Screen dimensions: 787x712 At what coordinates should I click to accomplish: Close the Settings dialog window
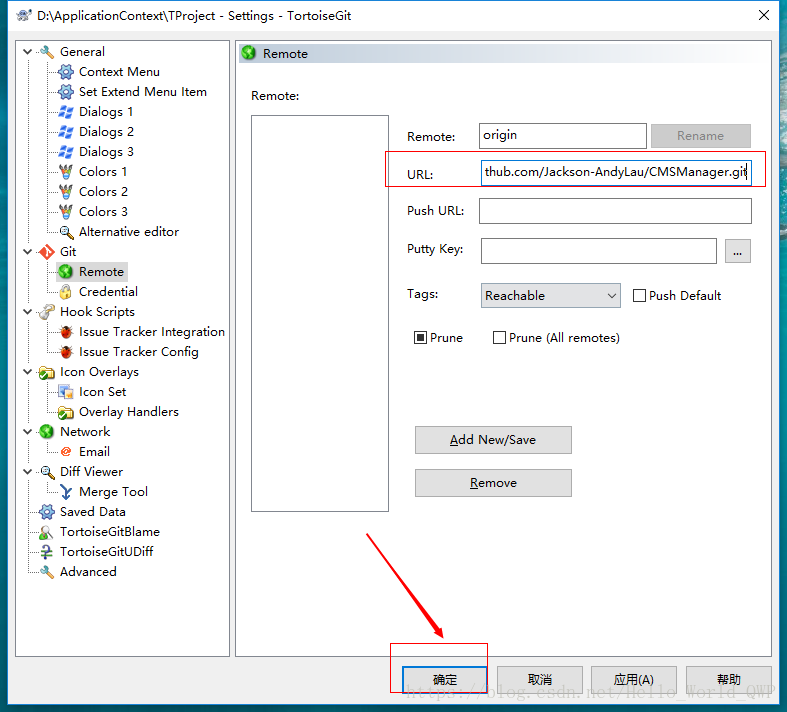(x=764, y=15)
